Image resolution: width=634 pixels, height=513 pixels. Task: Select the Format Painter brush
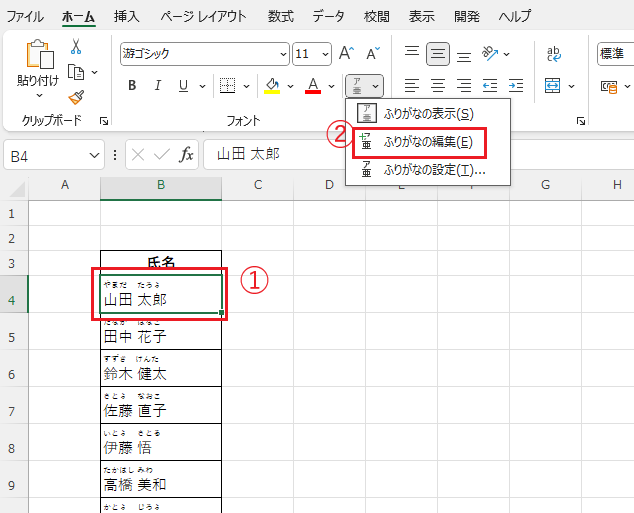[x=76, y=97]
